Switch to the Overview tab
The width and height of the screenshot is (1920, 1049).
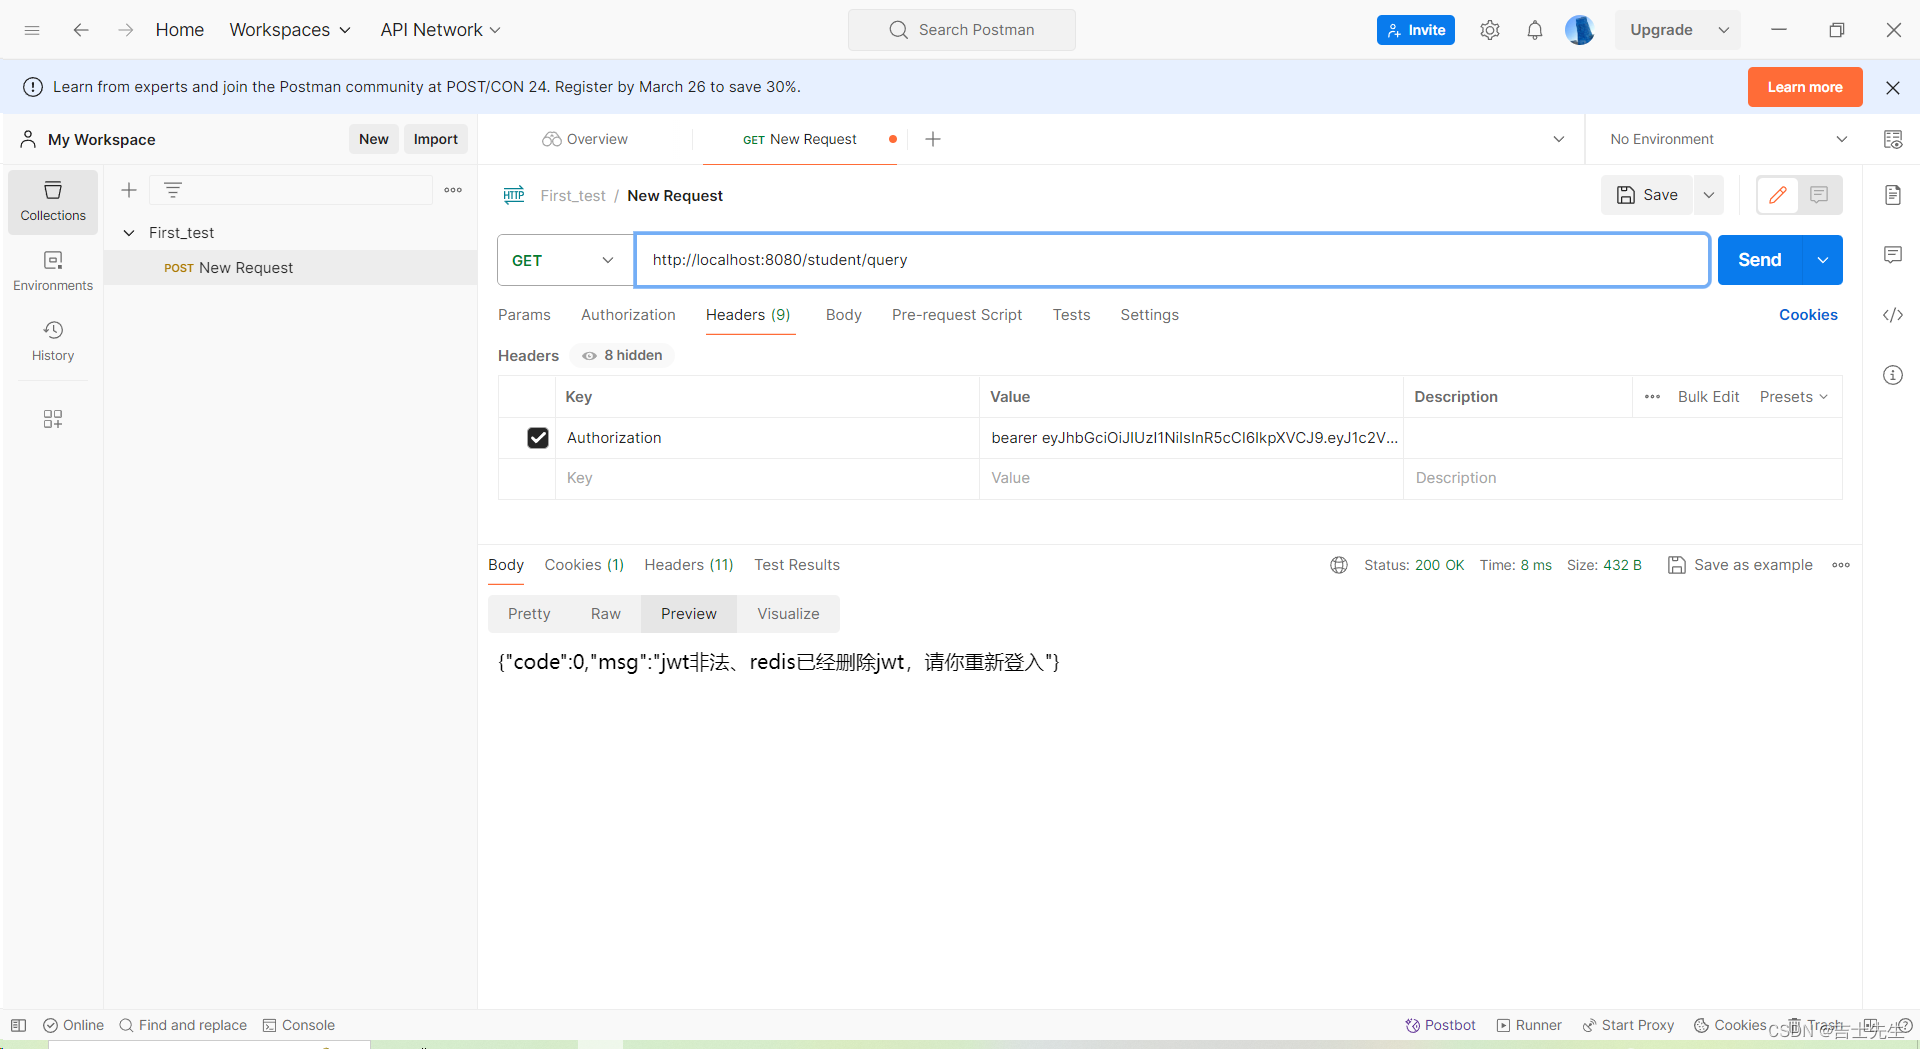tap(585, 139)
